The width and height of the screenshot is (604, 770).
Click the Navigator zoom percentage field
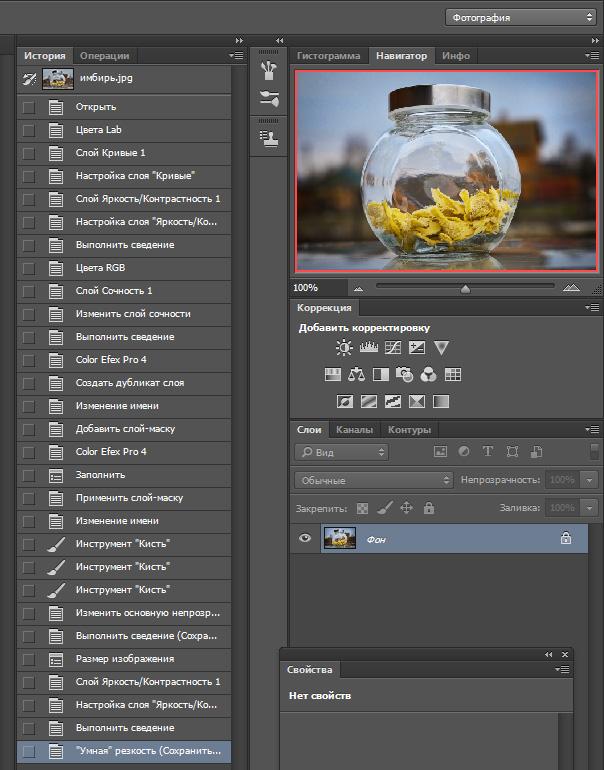pyautogui.click(x=317, y=288)
